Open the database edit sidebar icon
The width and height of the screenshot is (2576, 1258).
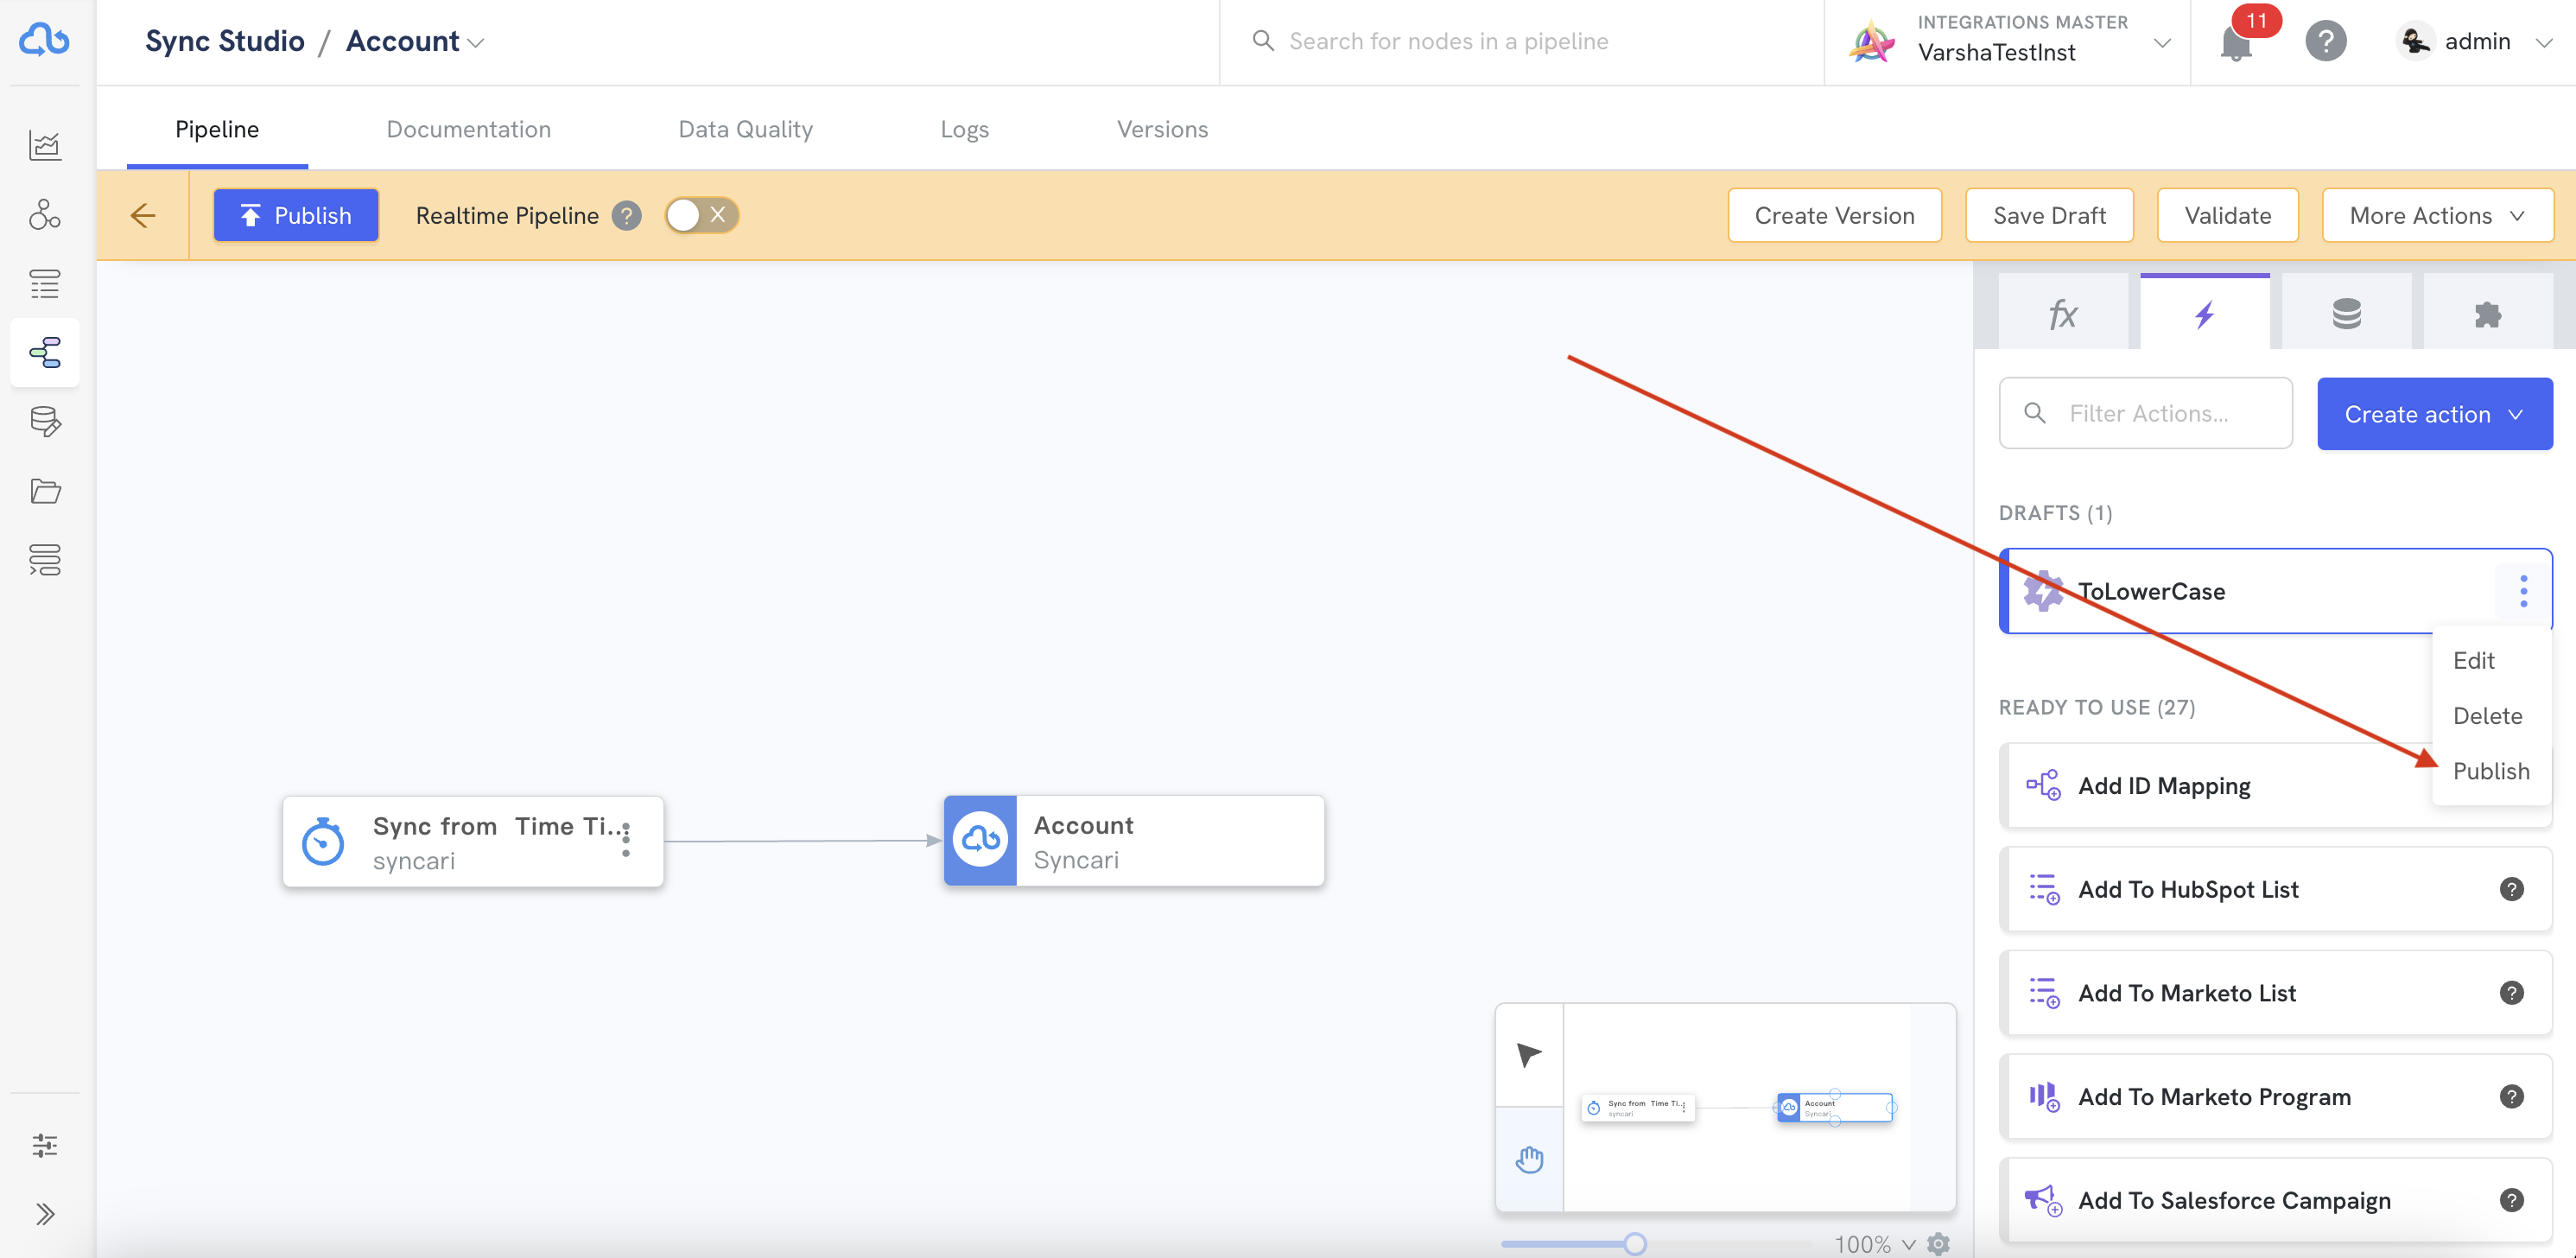click(45, 422)
